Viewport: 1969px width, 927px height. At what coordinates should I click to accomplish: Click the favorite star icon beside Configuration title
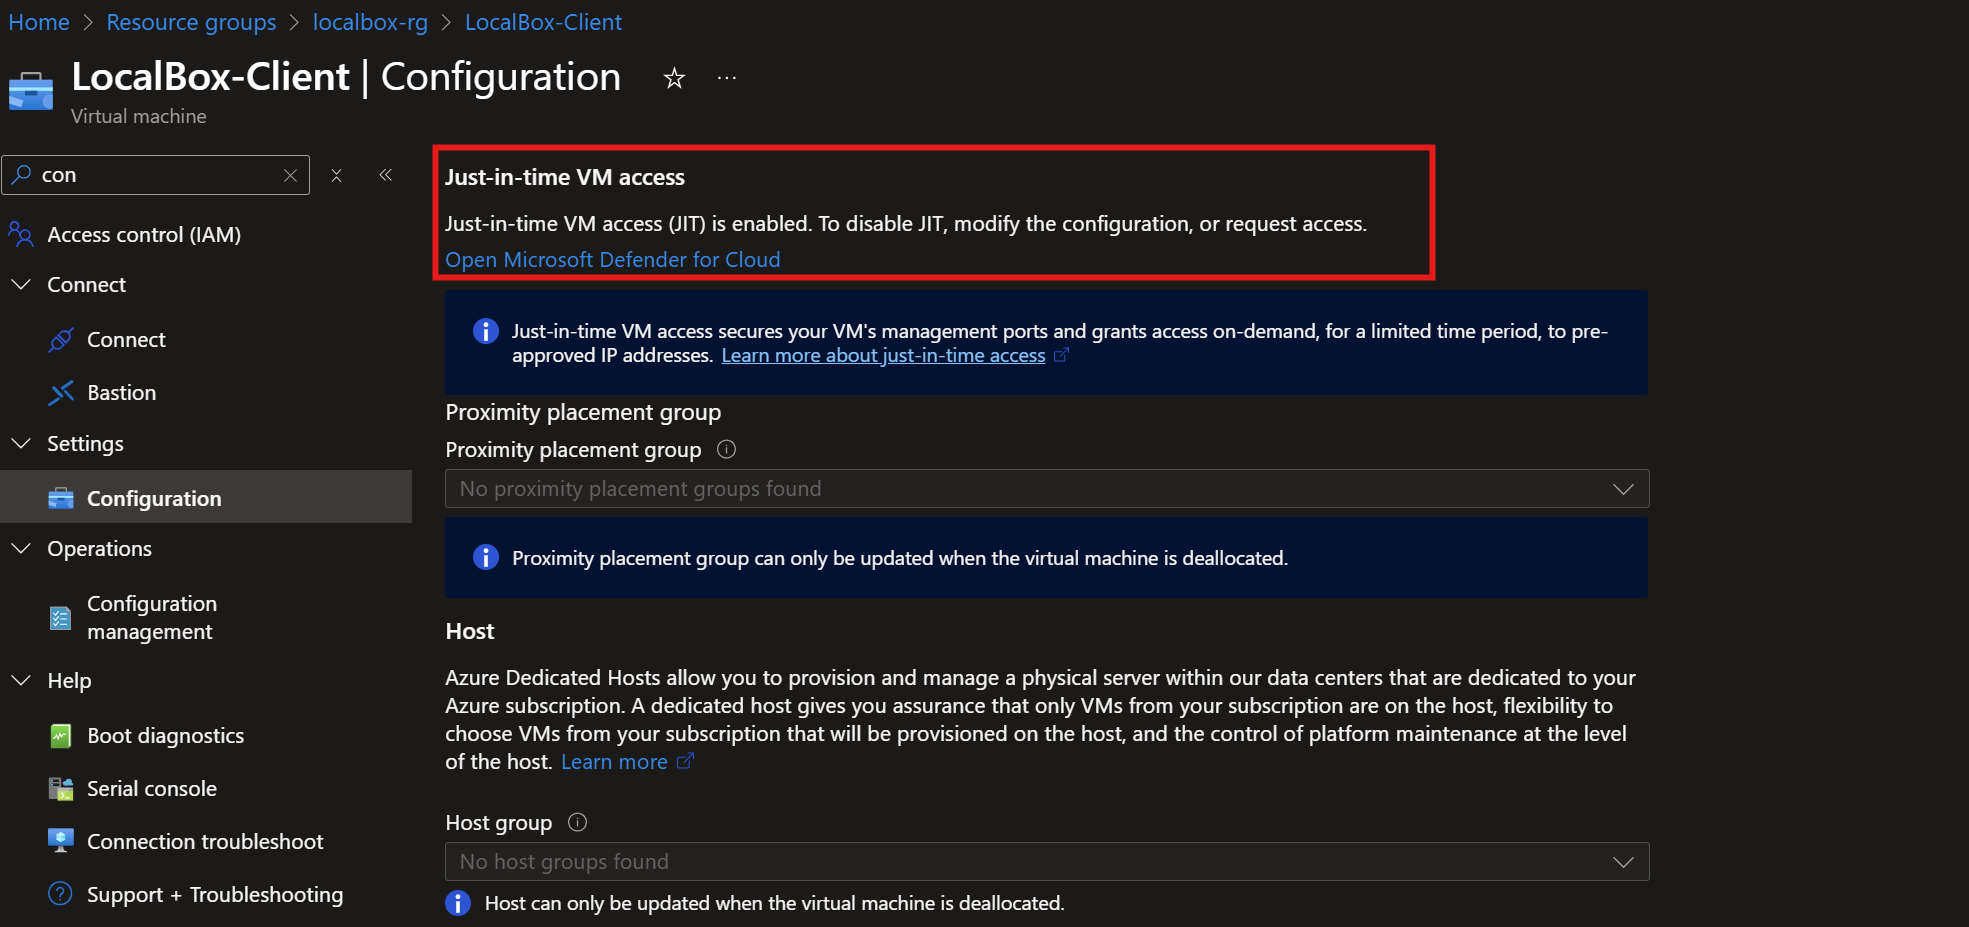(674, 78)
